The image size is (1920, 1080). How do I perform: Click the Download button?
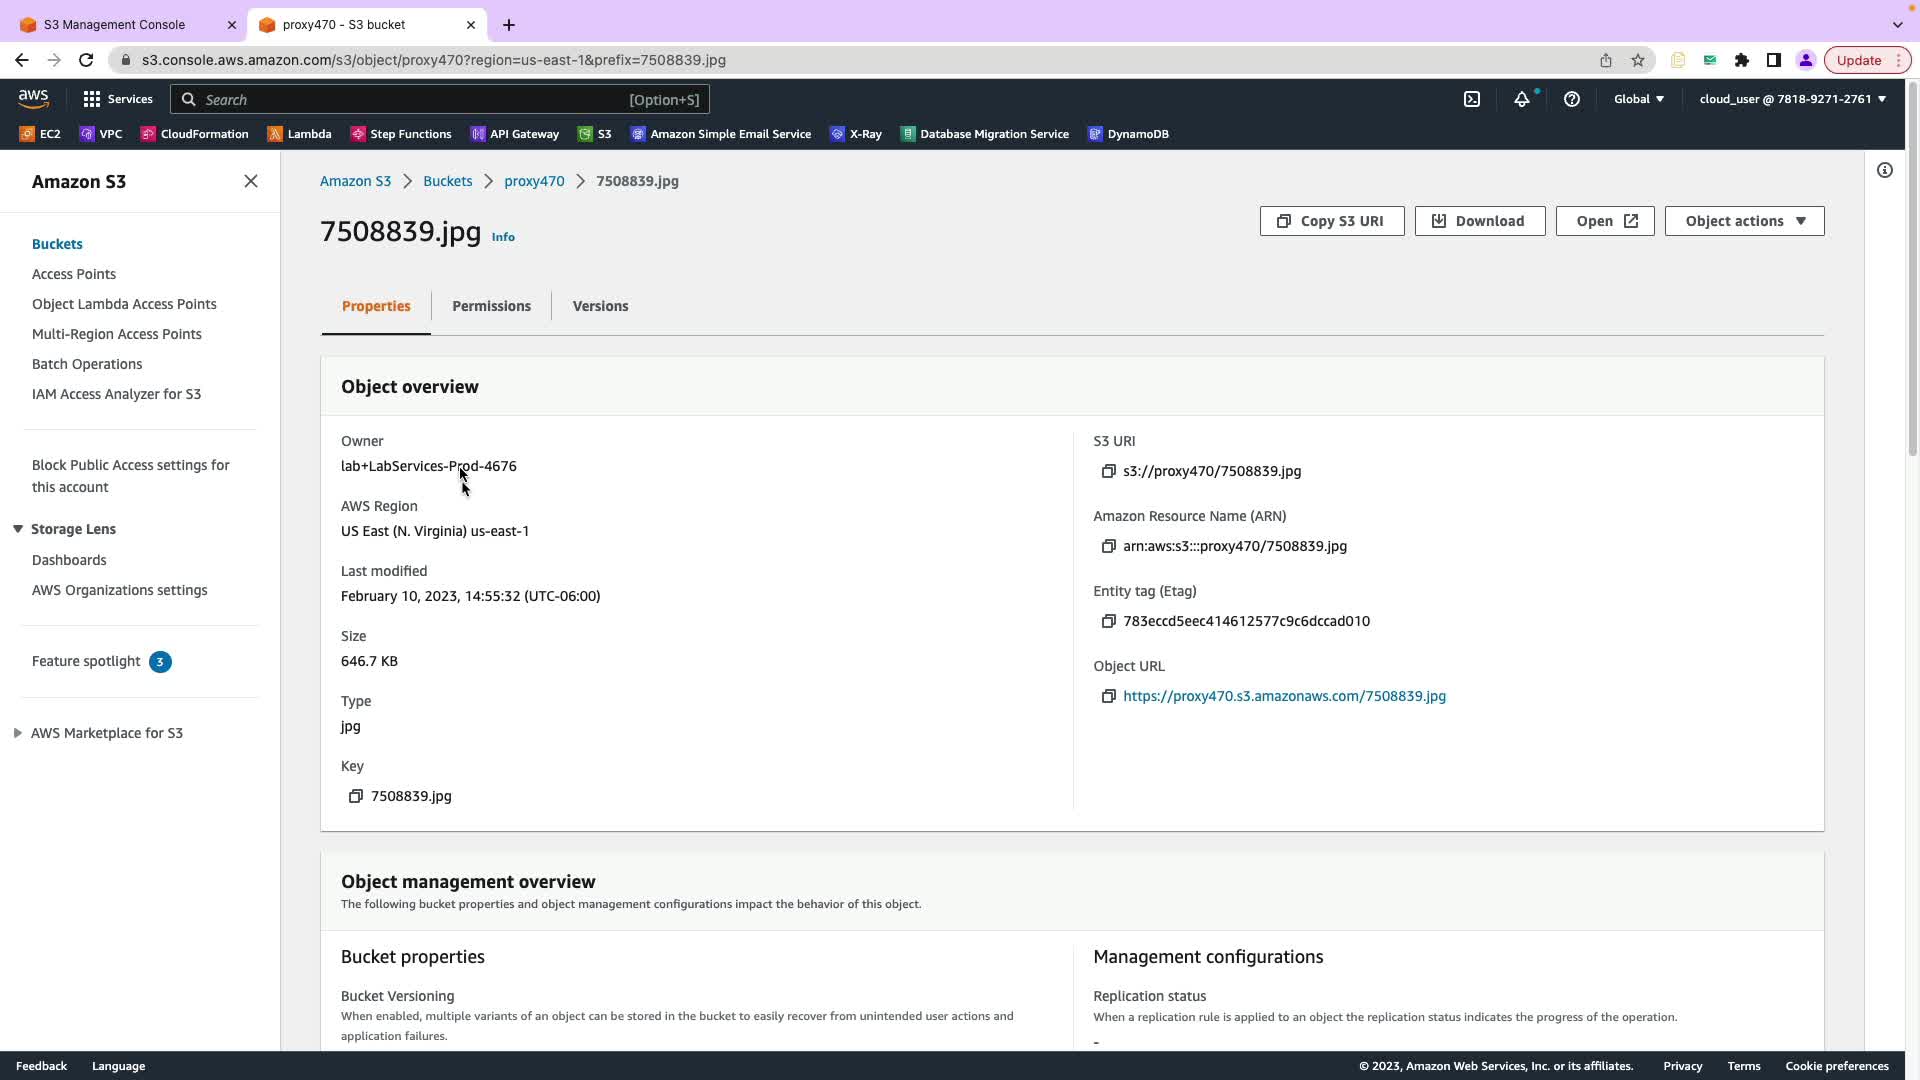coord(1479,221)
